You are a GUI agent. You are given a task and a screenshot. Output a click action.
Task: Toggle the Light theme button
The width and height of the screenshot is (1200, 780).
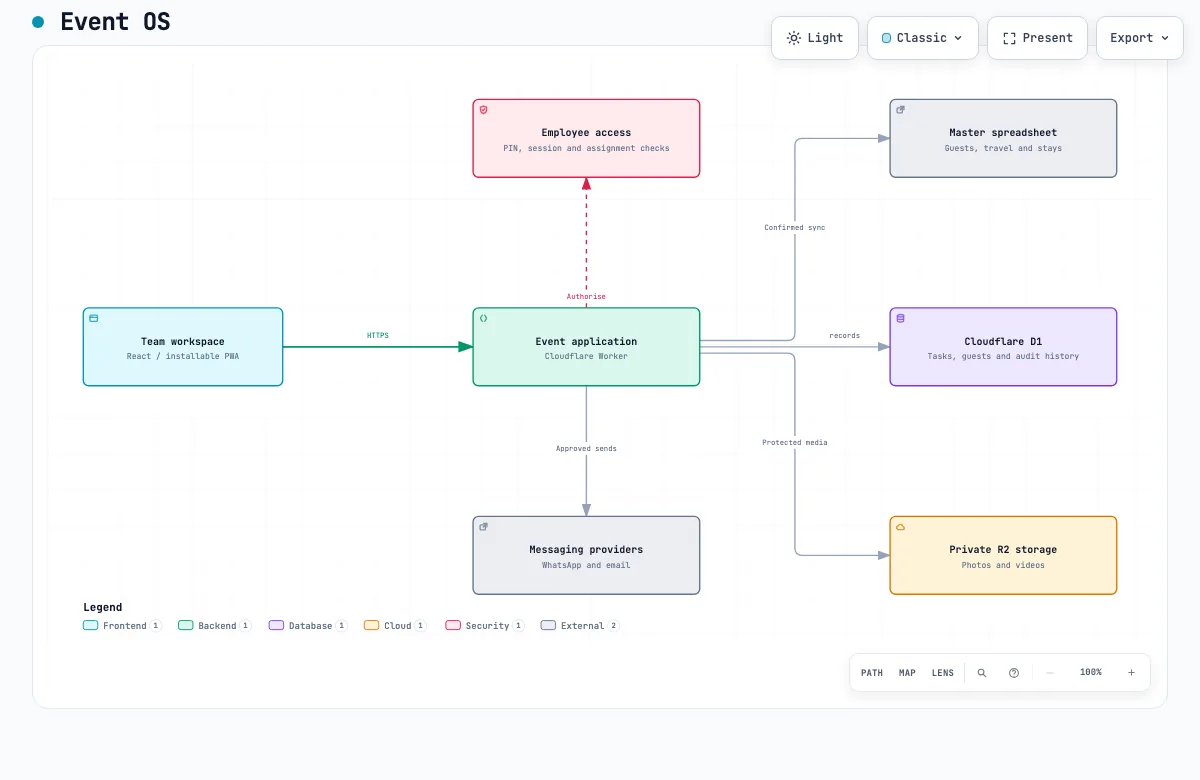814,38
